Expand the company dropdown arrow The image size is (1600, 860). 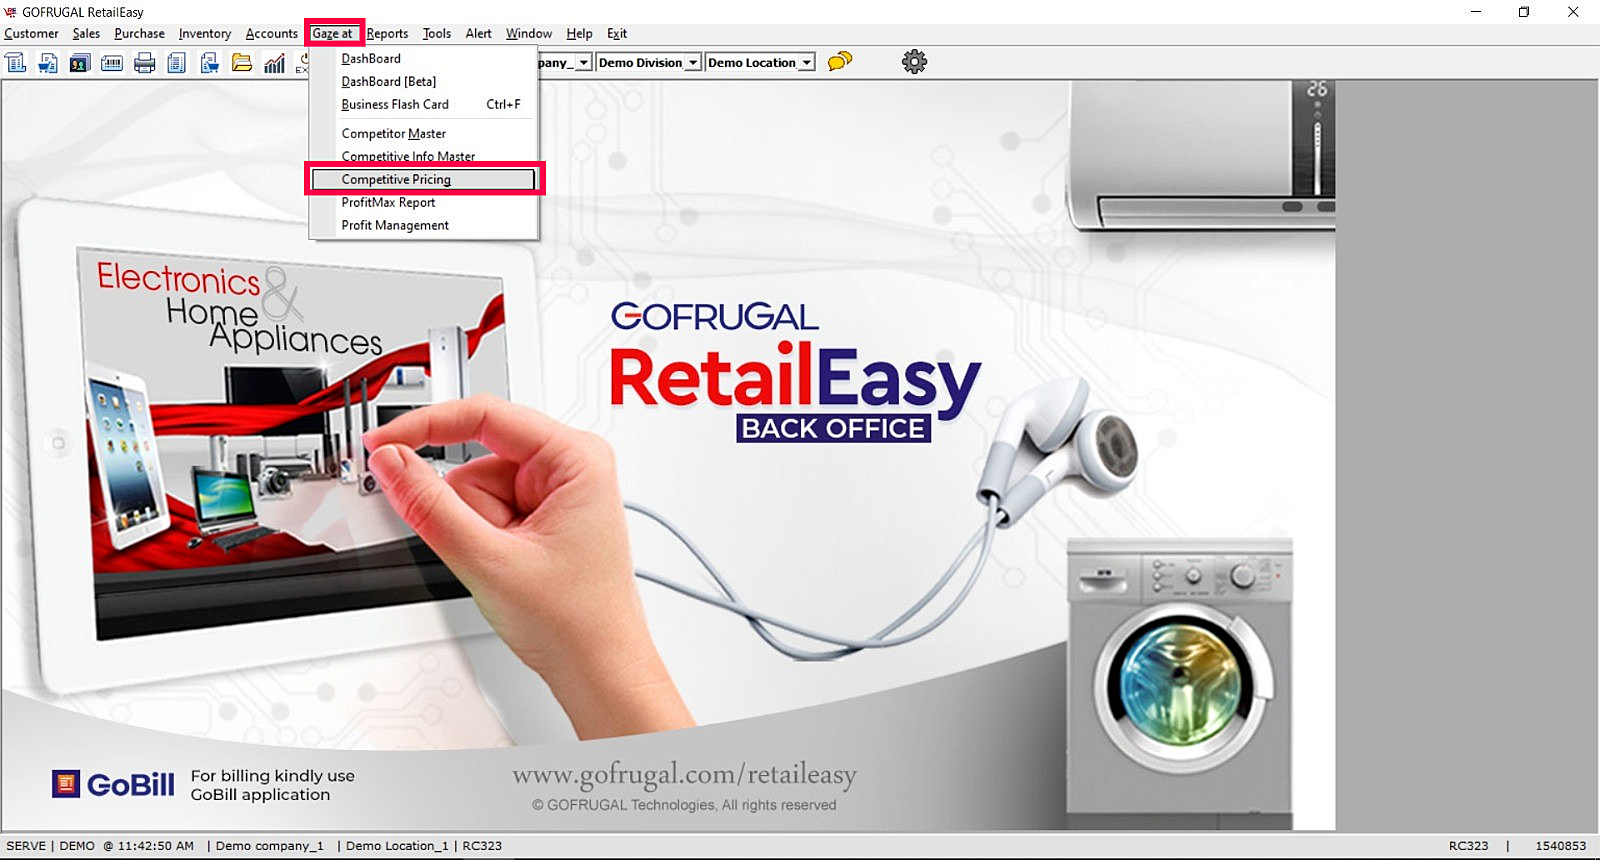pyautogui.click(x=584, y=63)
